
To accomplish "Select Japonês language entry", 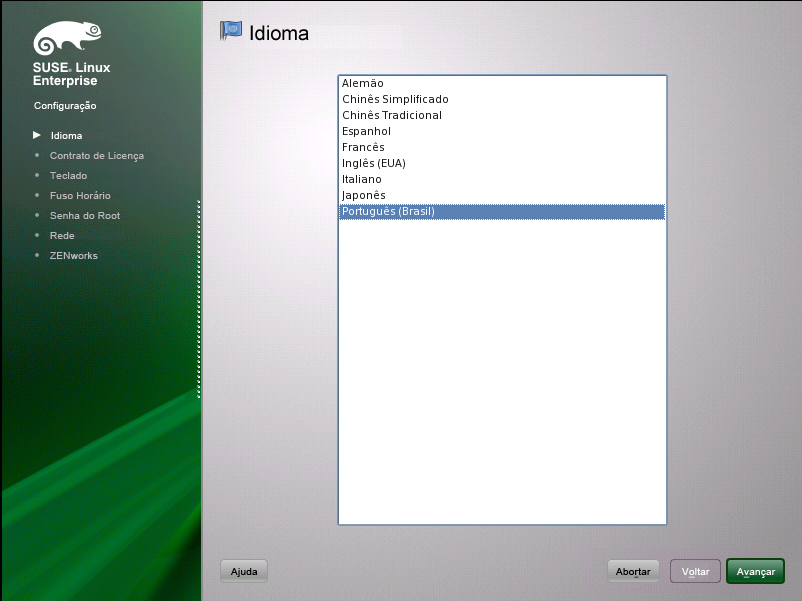I will click(502, 195).
